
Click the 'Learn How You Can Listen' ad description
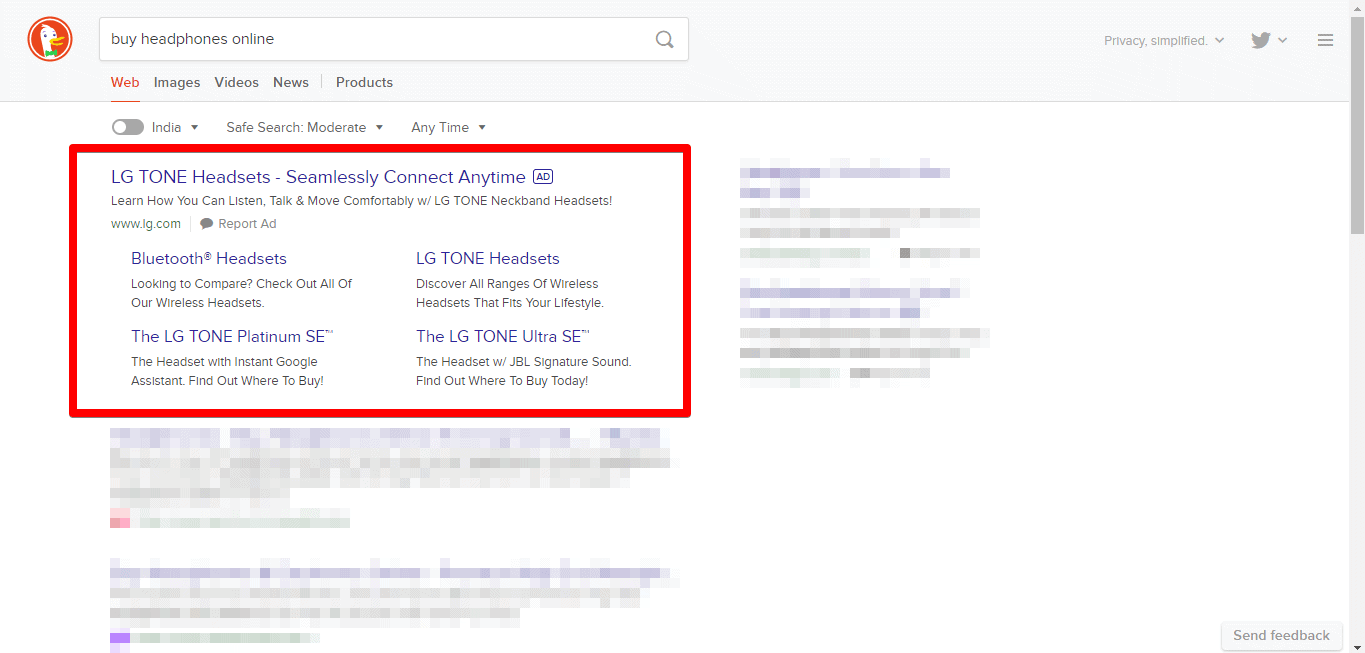(x=361, y=201)
